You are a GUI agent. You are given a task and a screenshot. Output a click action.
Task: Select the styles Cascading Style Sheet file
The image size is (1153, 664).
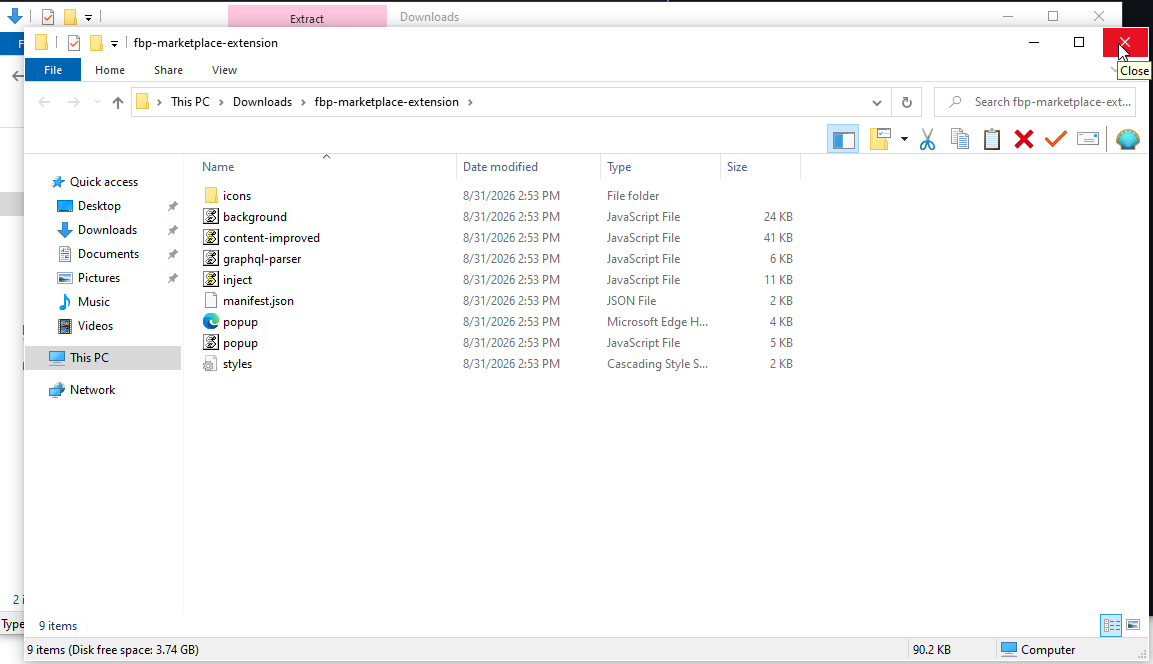(x=237, y=364)
